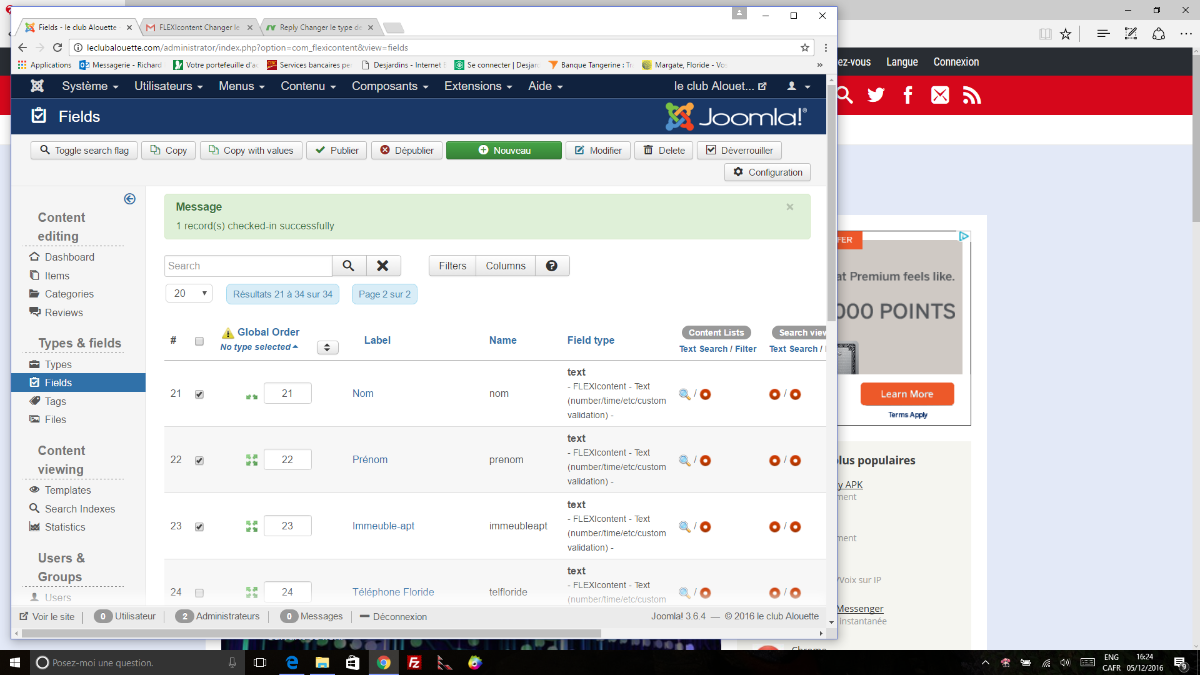
Task: Open the Configuration button
Action: click(767, 172)
